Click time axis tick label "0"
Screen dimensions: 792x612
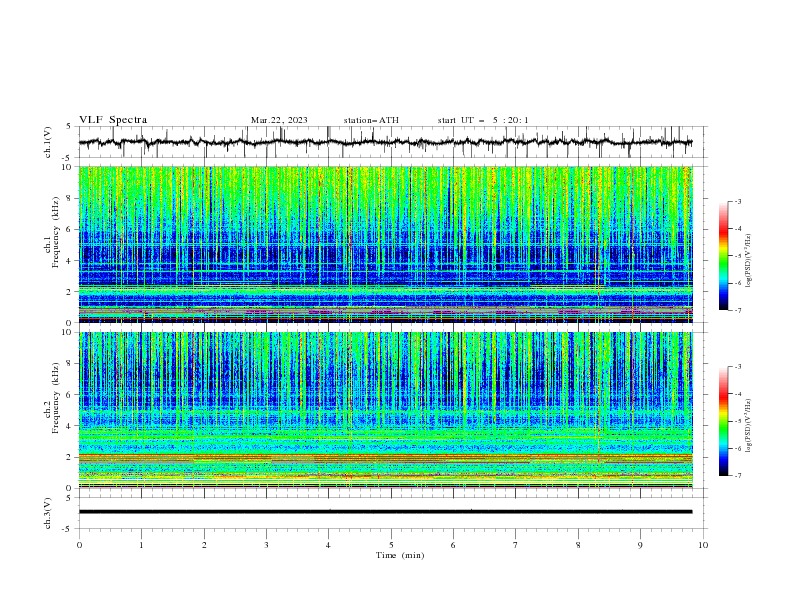(x=79, y=545)
